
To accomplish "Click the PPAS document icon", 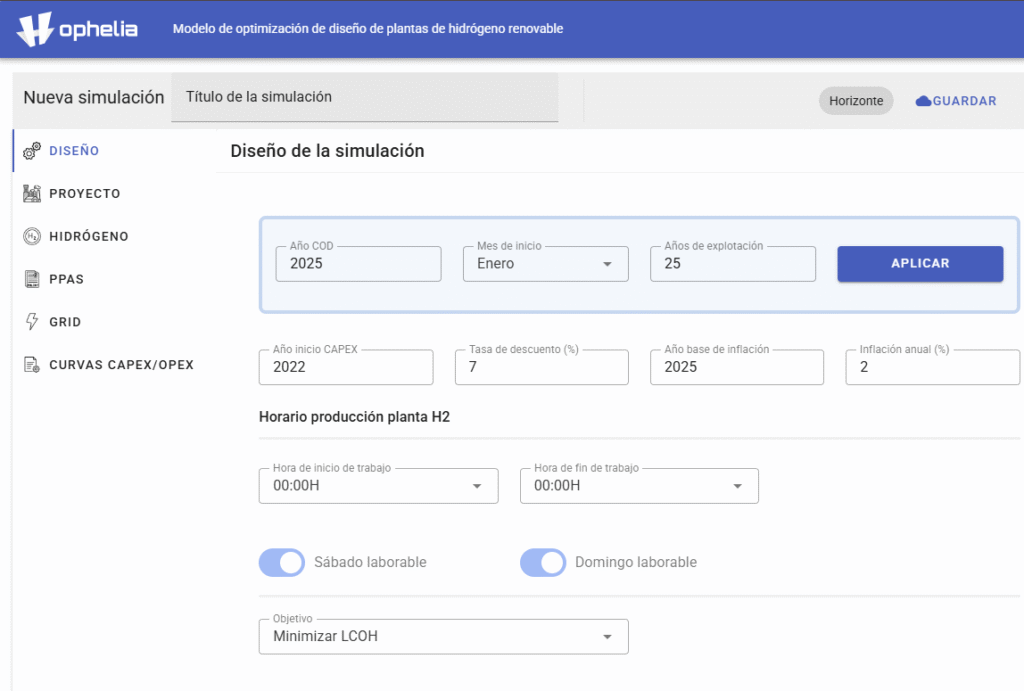I will (31, 280).
